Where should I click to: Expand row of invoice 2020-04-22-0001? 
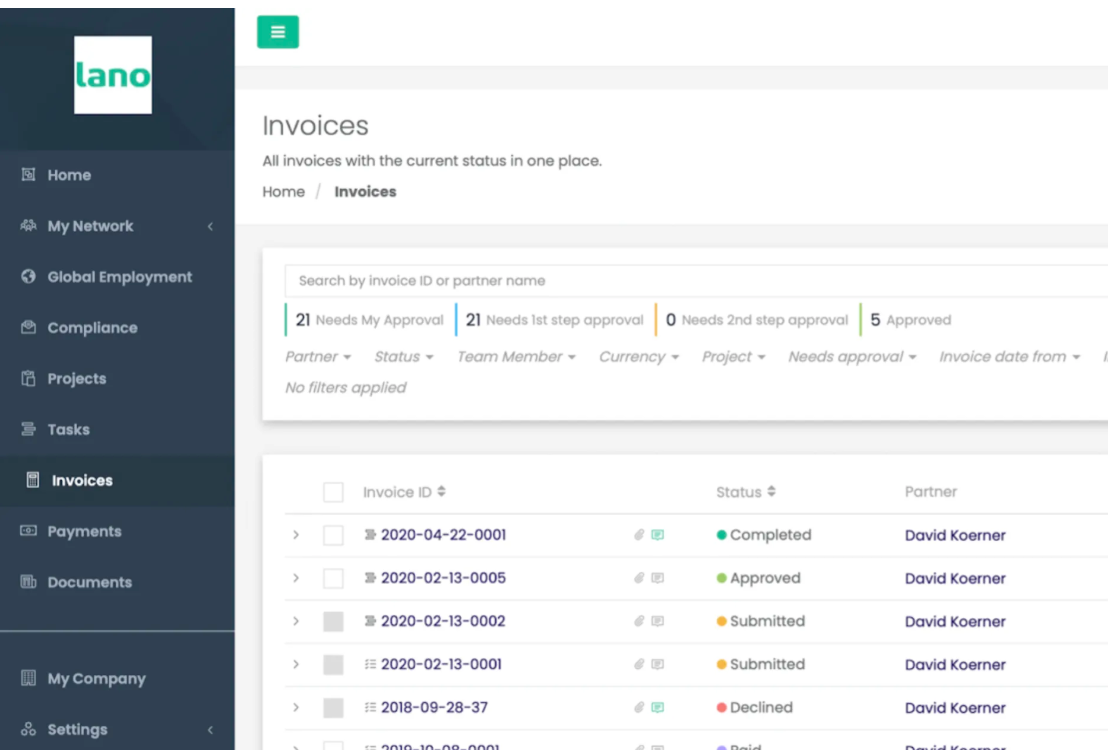coord(296,535)
